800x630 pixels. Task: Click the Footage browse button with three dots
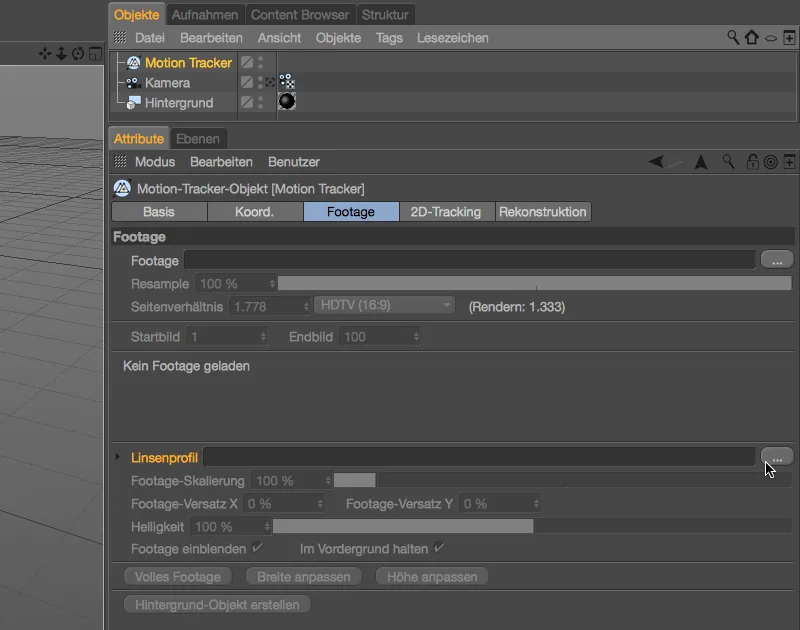coord(777,260)
